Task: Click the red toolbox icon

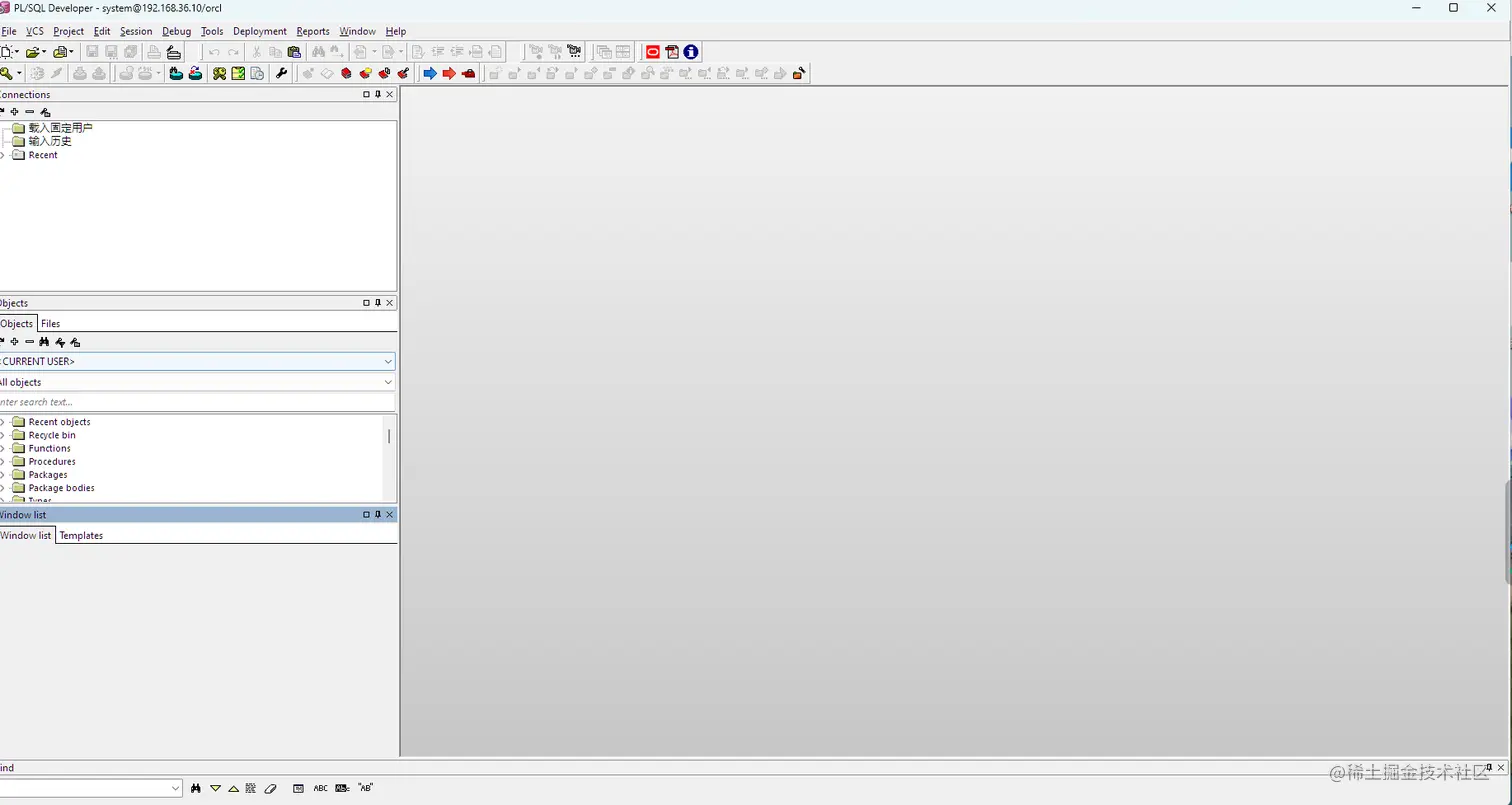Action: (468, 73)
